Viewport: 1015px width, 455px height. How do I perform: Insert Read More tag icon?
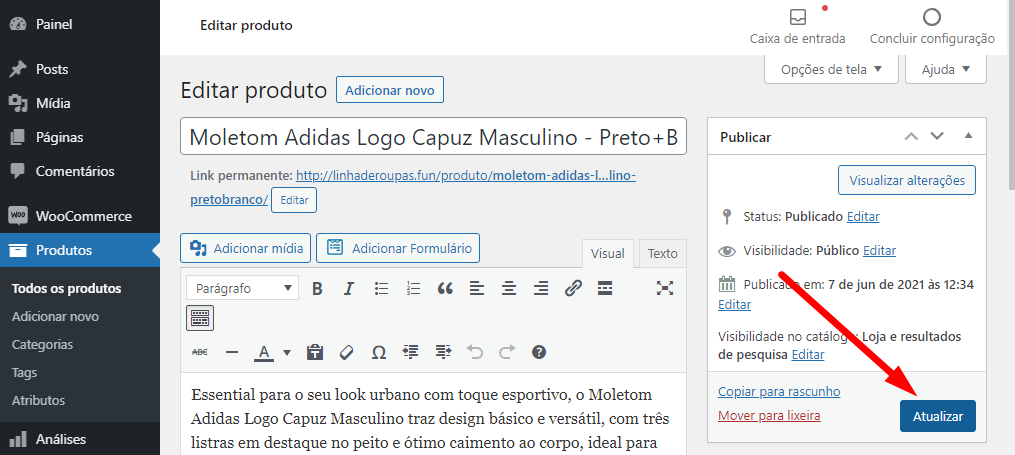pyautogui.click(x=605, y=289)
